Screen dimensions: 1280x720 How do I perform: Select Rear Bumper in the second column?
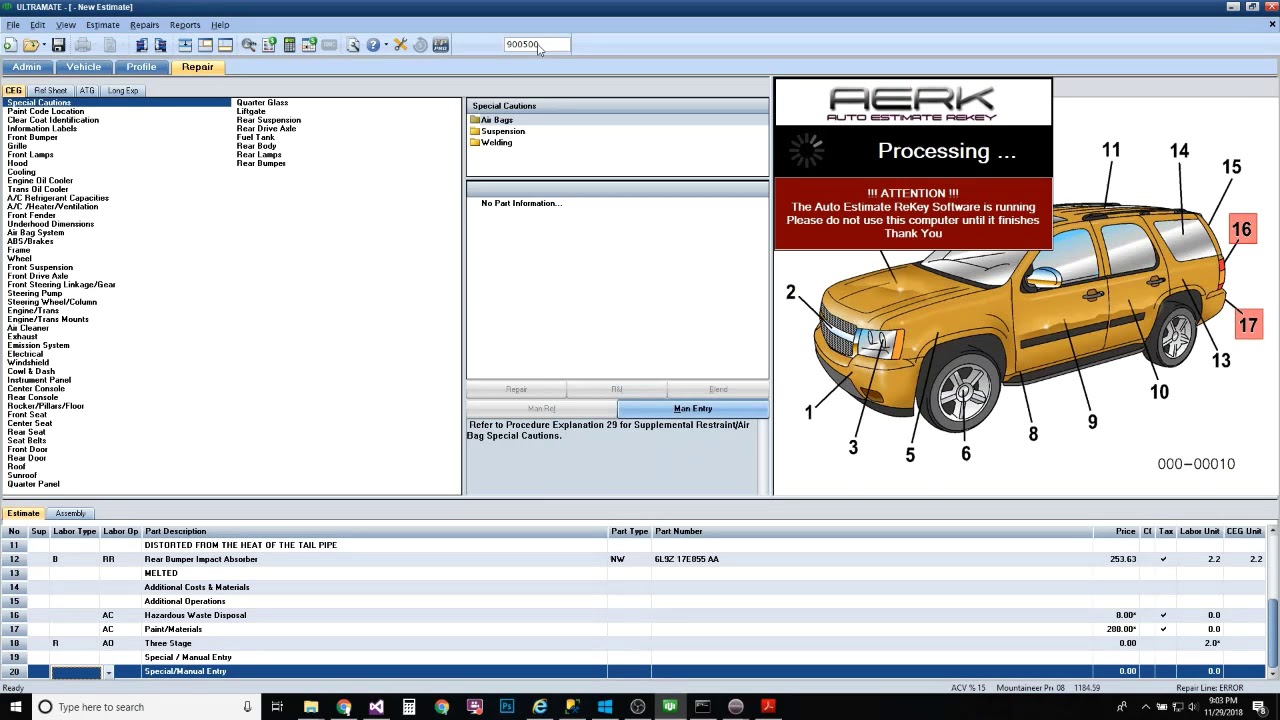(261, 164)
